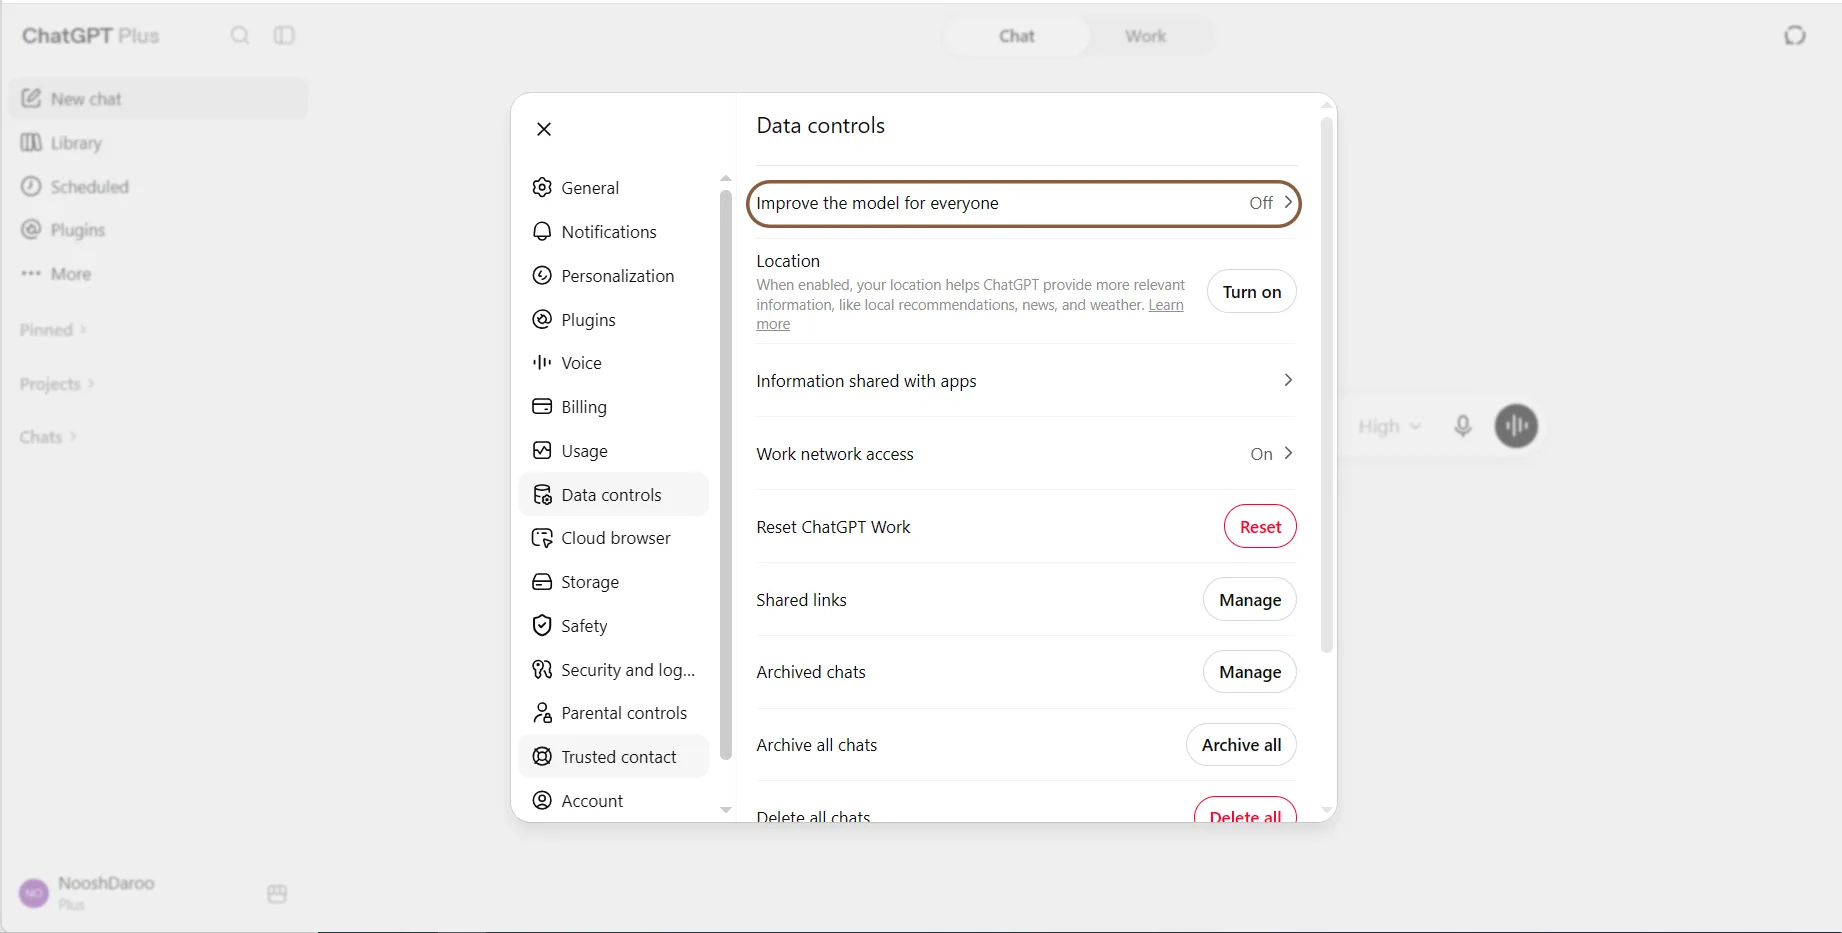
Task: Click the Archived chats label
Action: (x=811, y=672)
